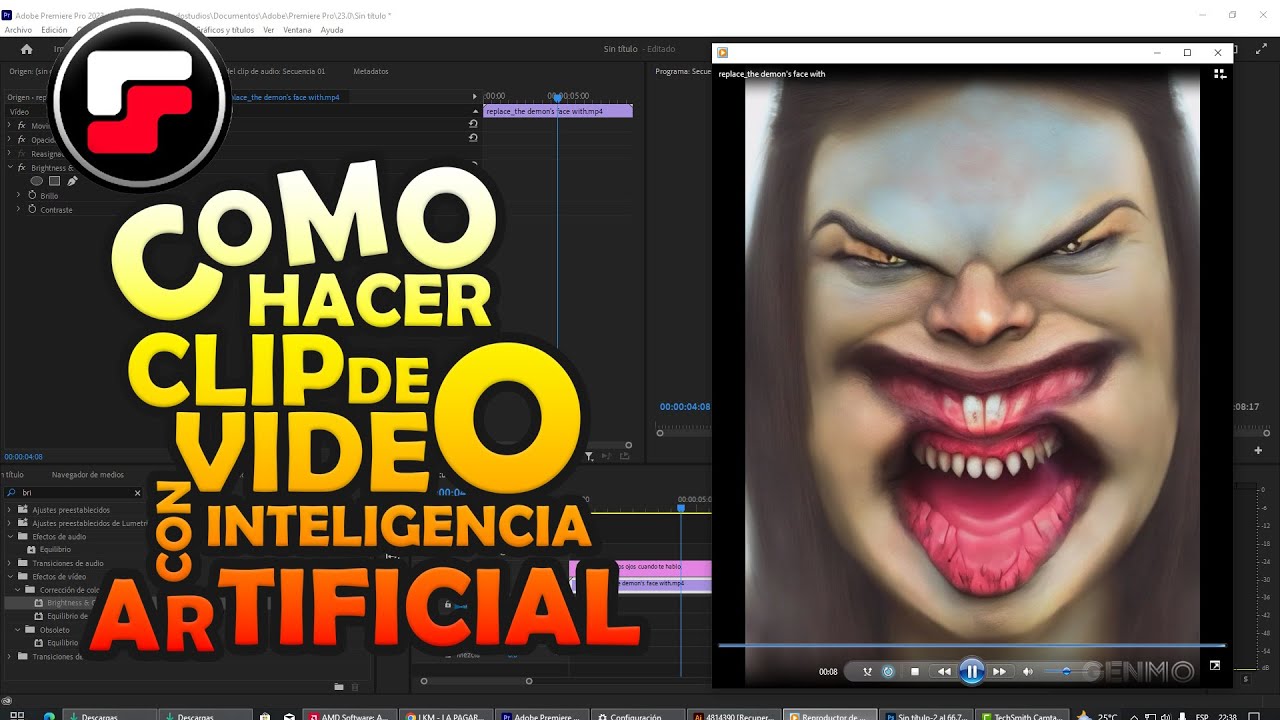Click the fast-forward button in media player
Viewport: 1280px width, 720px height.
pos(999,672)
